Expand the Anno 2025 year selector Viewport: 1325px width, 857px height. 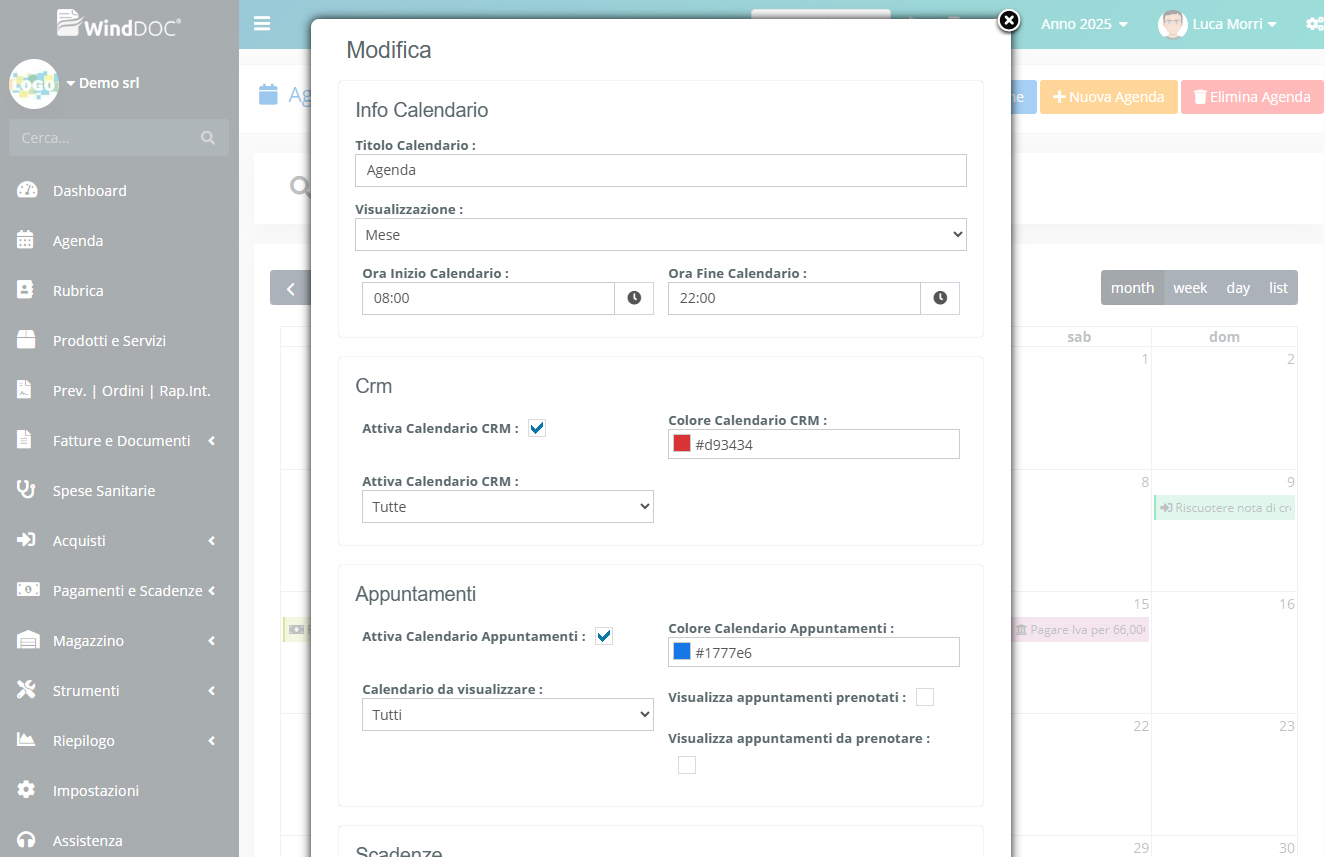pyautogui.click(x=1084, y=23)
